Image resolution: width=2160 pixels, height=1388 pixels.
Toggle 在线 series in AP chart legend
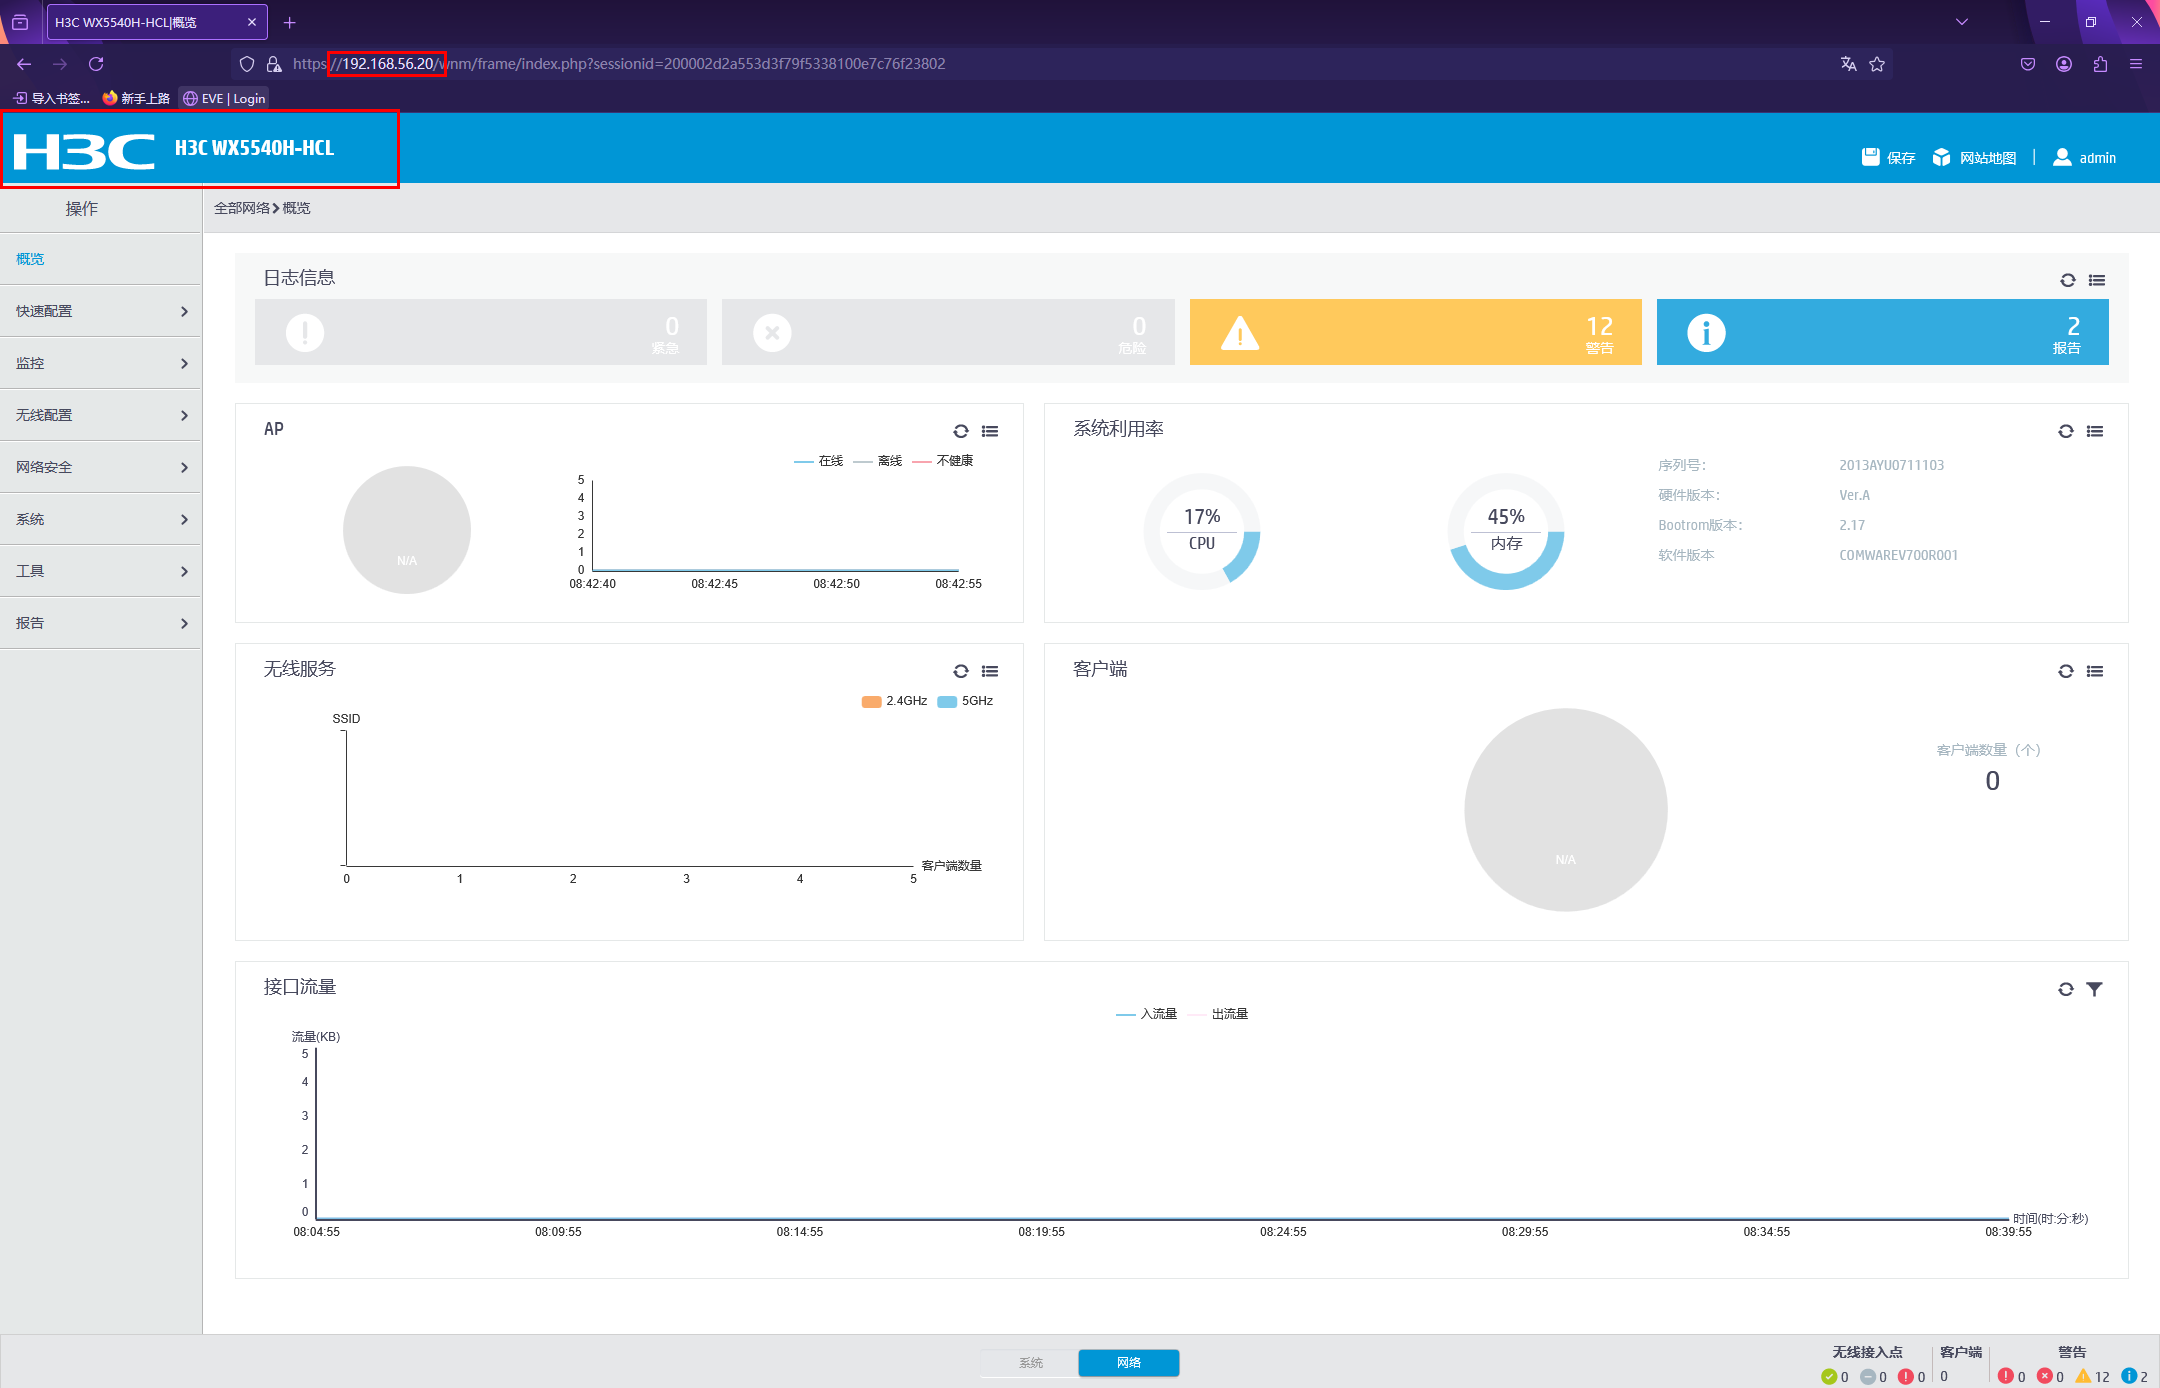click(x=818, y=461)
